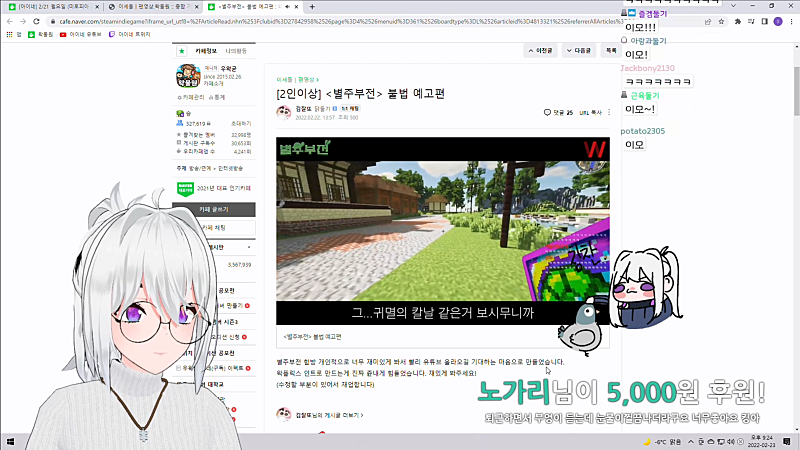Image resolution: width=800 pixels, height=450 pixels.
Task: Switch to the 나의활동 tab
Action: coord(236,51)
